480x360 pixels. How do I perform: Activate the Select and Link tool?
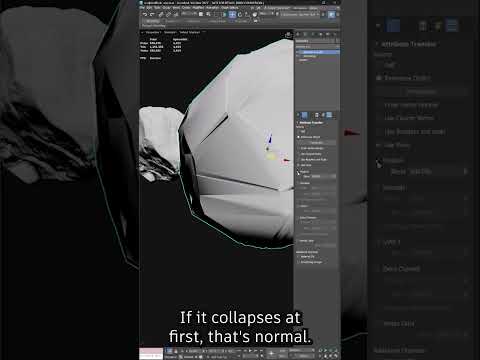(x=160, y=14)
